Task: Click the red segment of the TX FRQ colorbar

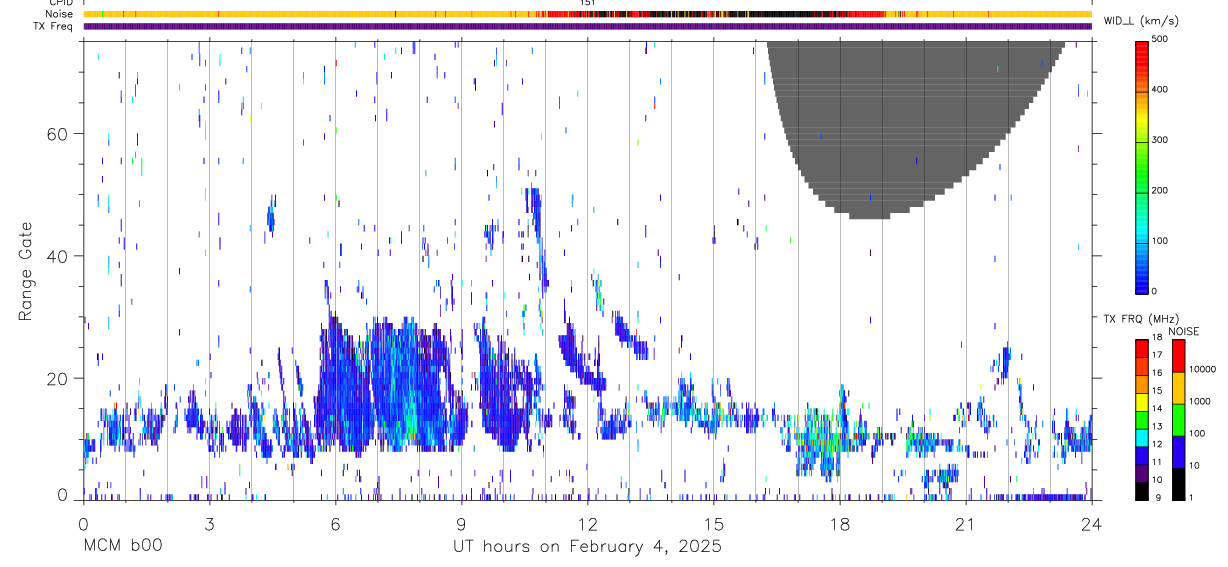Action: pyautogui.click(x=1141, y=349)
